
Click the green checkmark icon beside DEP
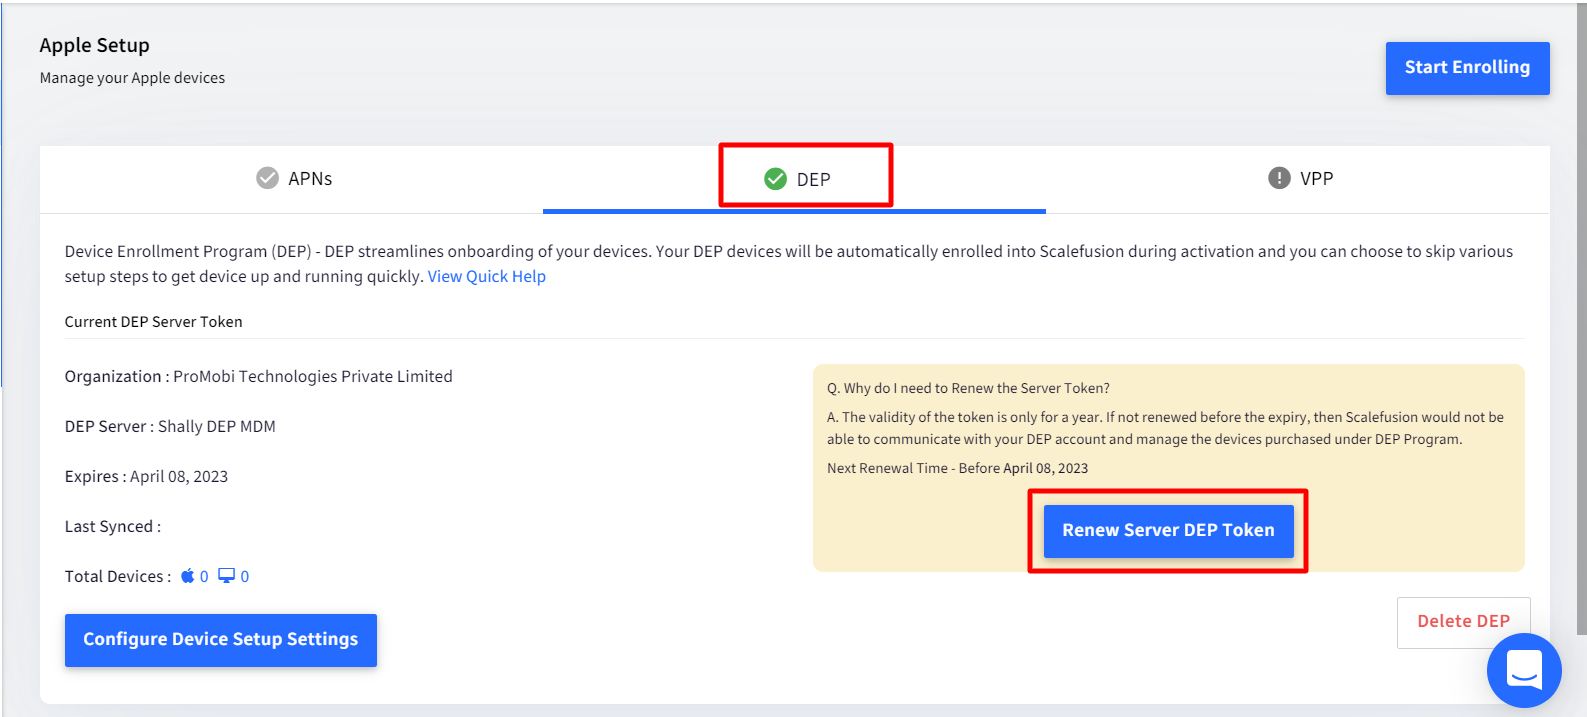click(775, 179)
